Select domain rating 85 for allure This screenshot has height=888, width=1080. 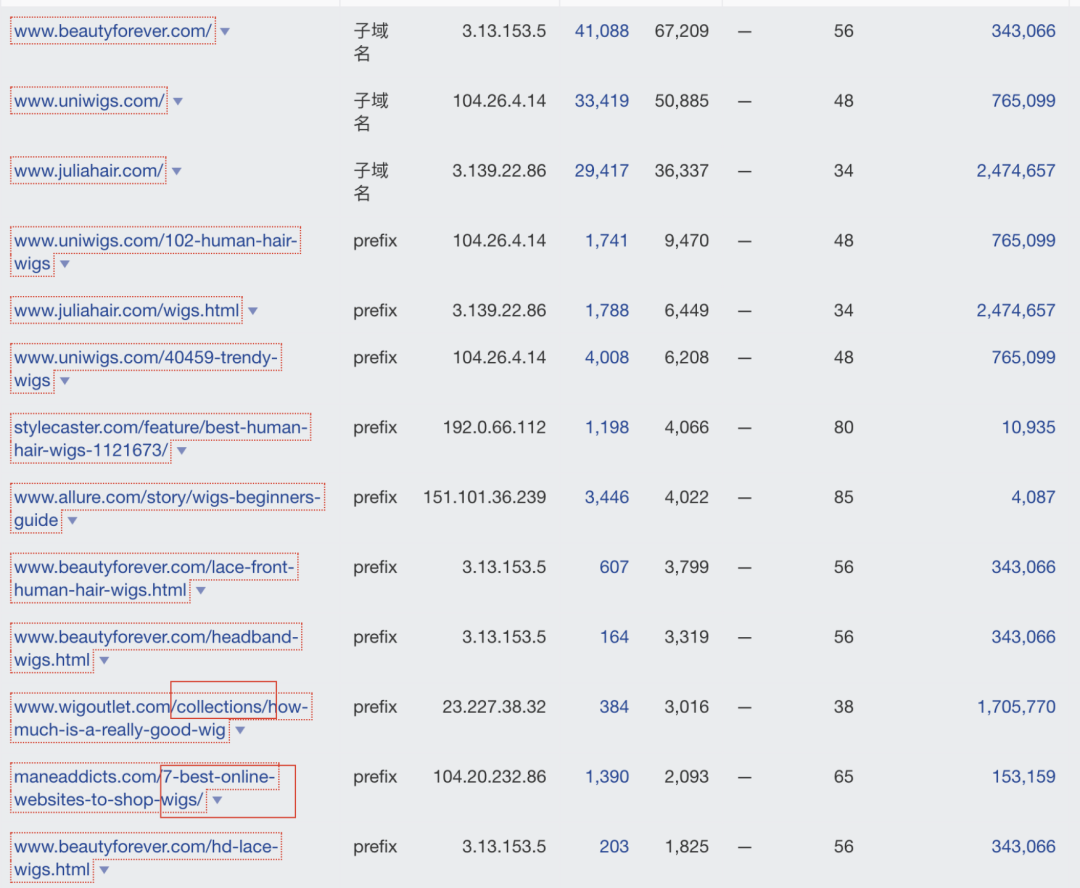[x=844, y=497]
